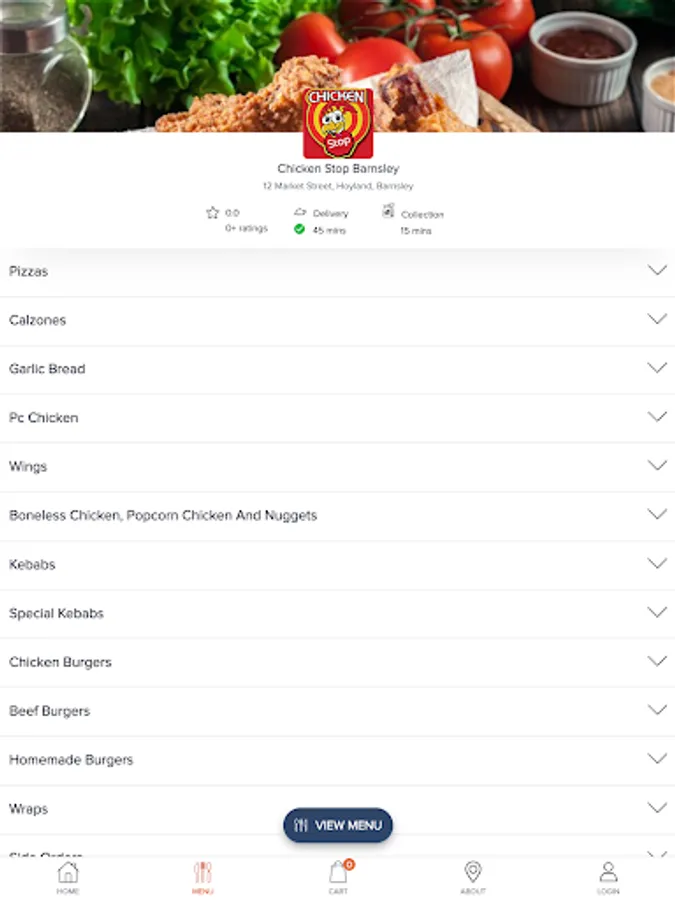Open Boneless Chicken, Popcorn Chicken And Nuggets

coord(338,515)
